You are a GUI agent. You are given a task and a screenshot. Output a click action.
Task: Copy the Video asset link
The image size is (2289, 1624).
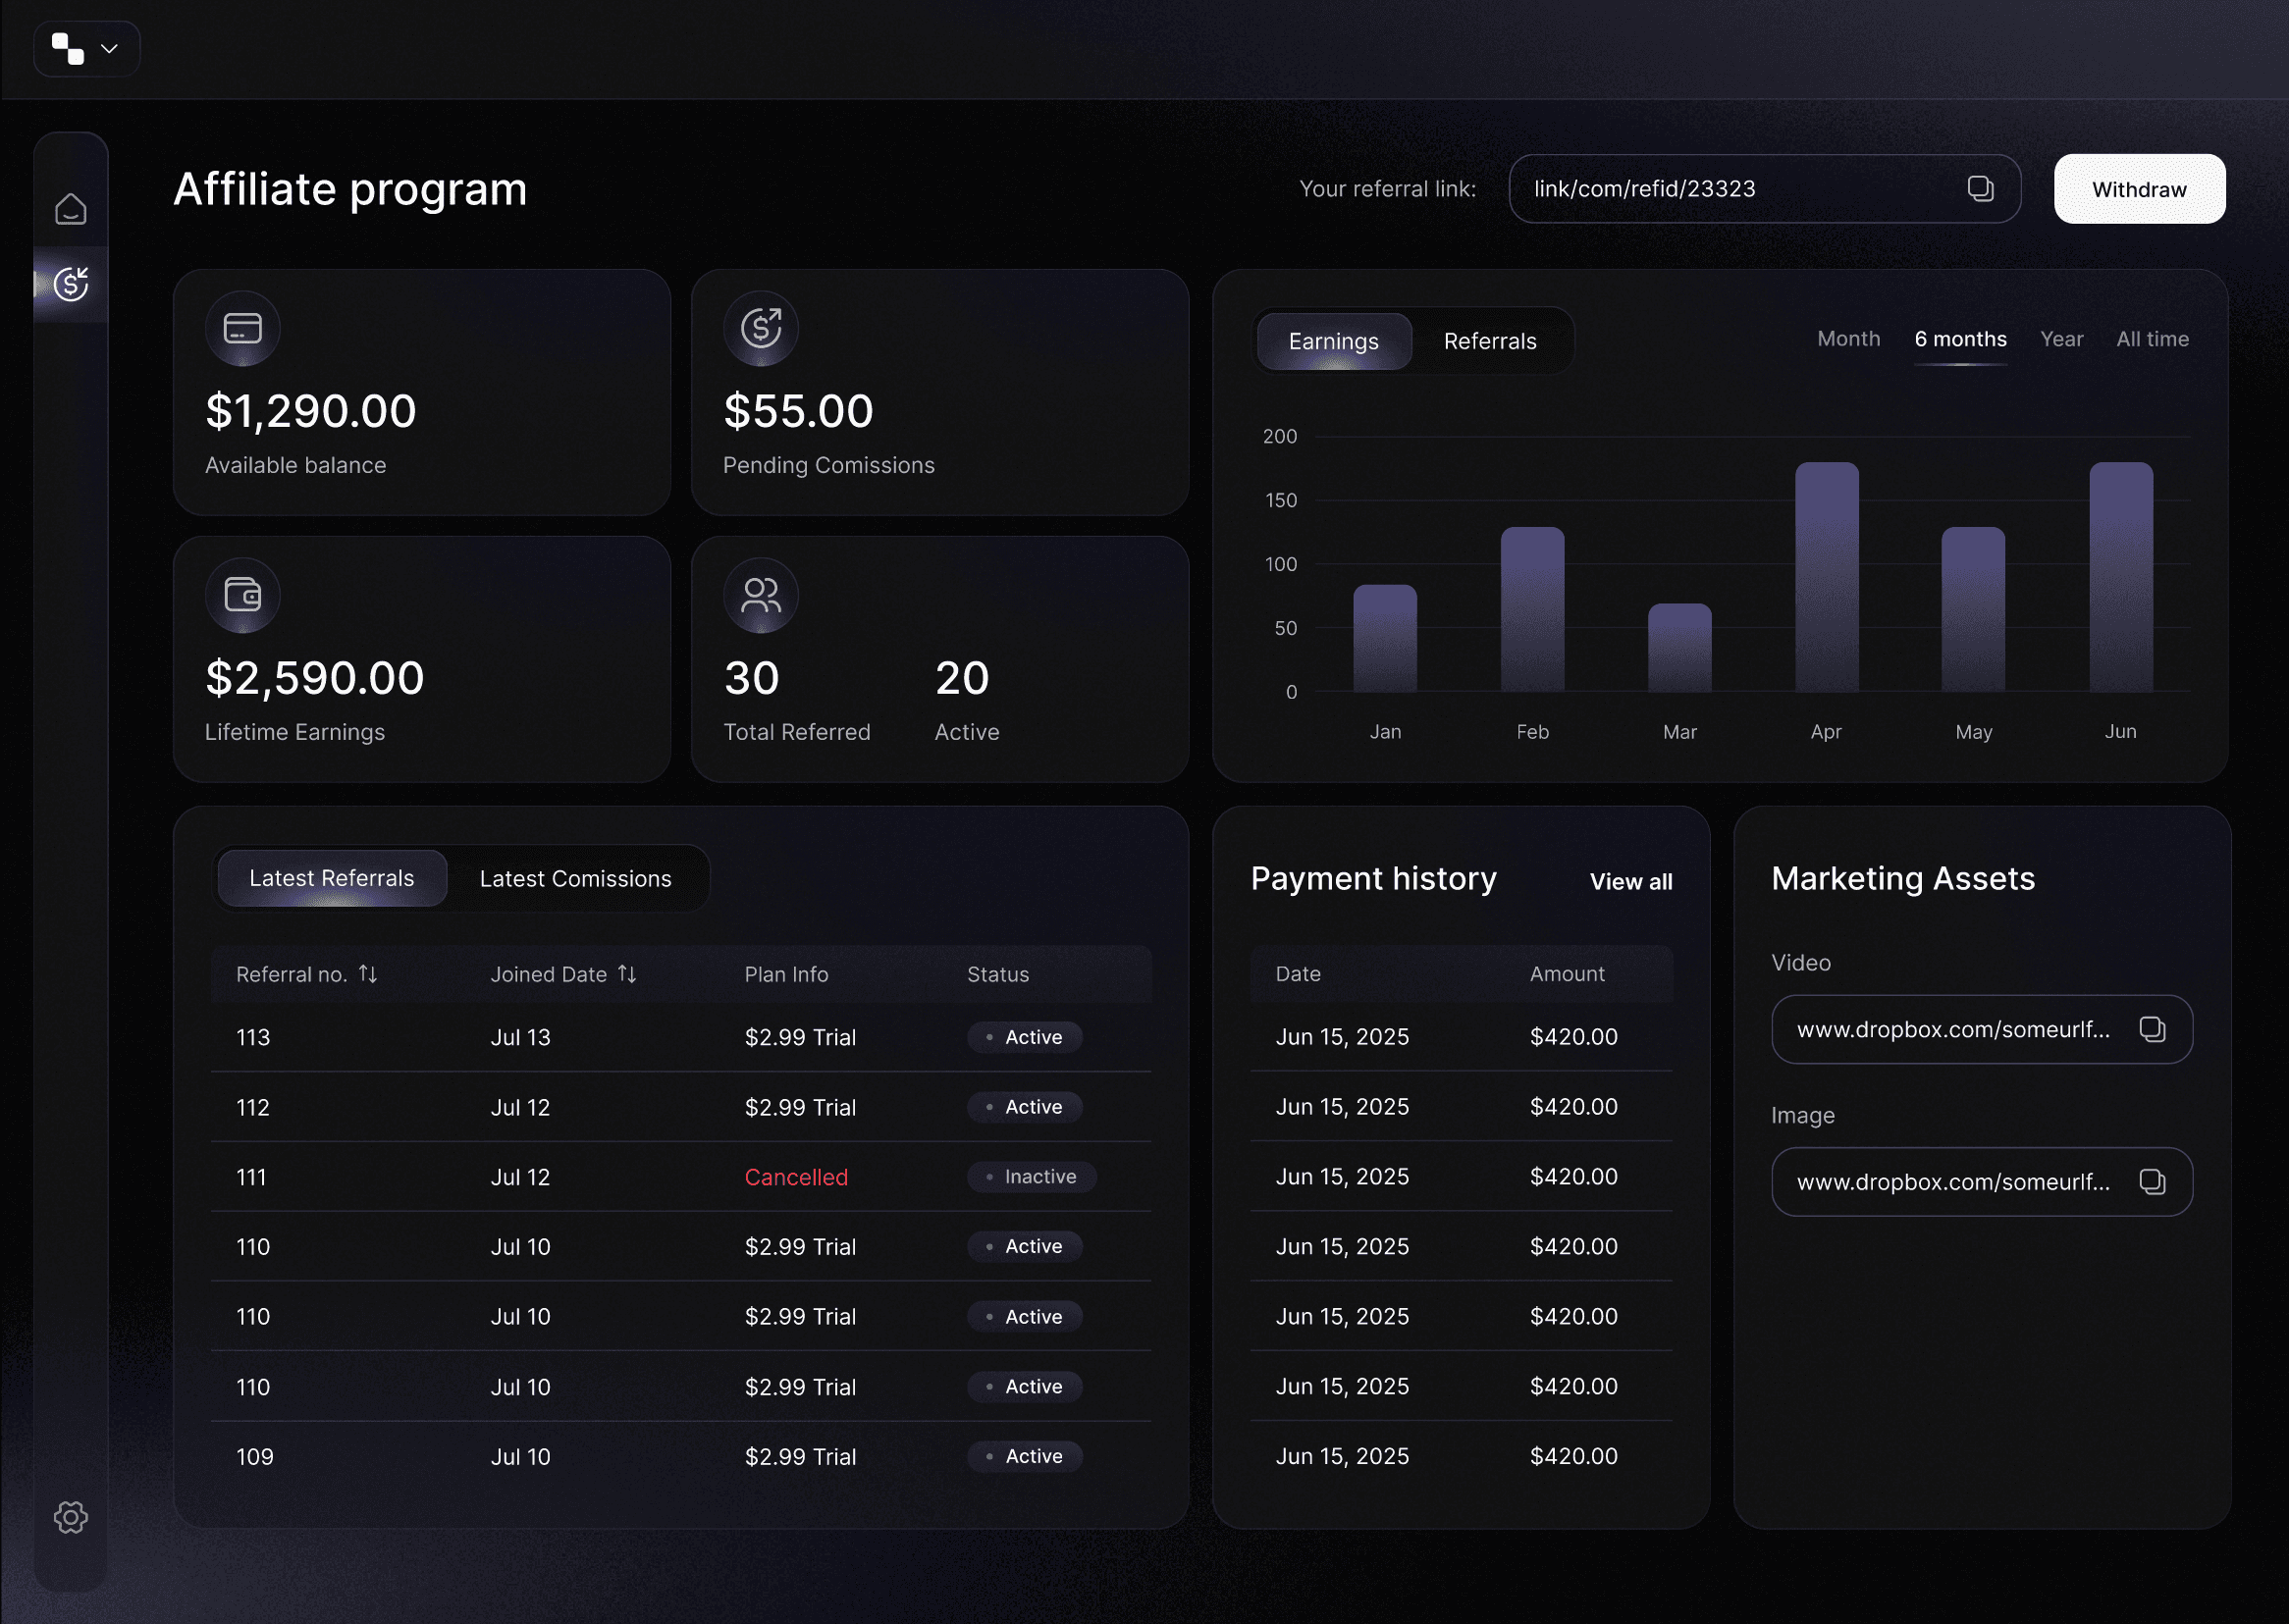tap(2151, 1029)
